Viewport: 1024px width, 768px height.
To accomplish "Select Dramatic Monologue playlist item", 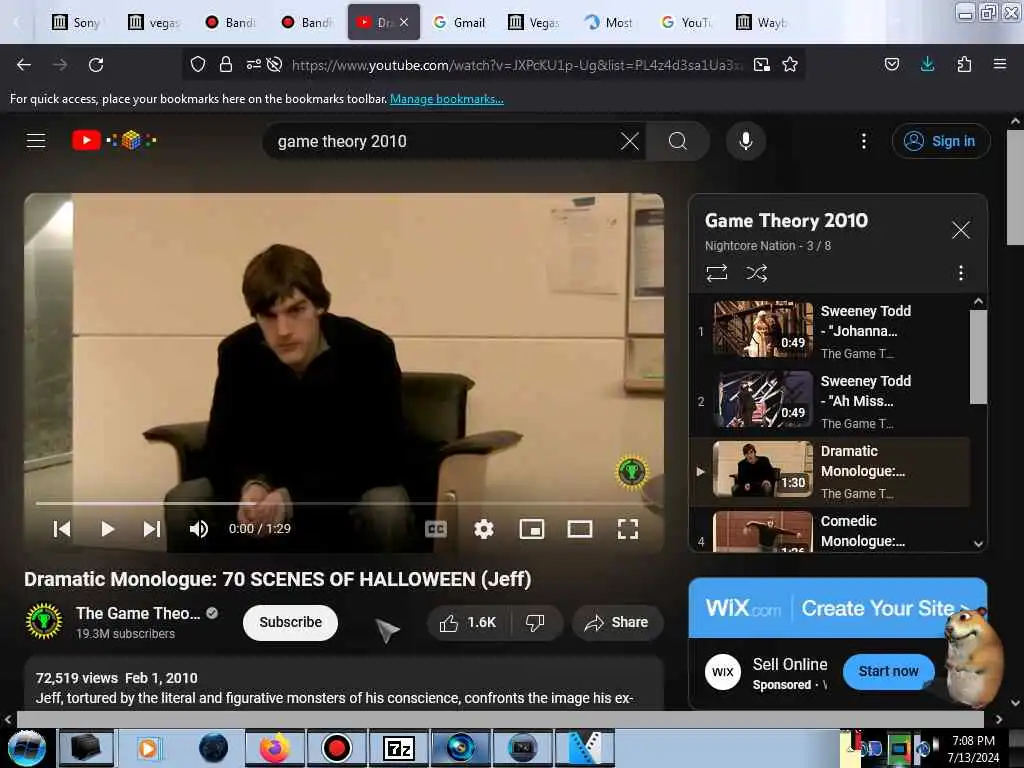I will point(829,471).
